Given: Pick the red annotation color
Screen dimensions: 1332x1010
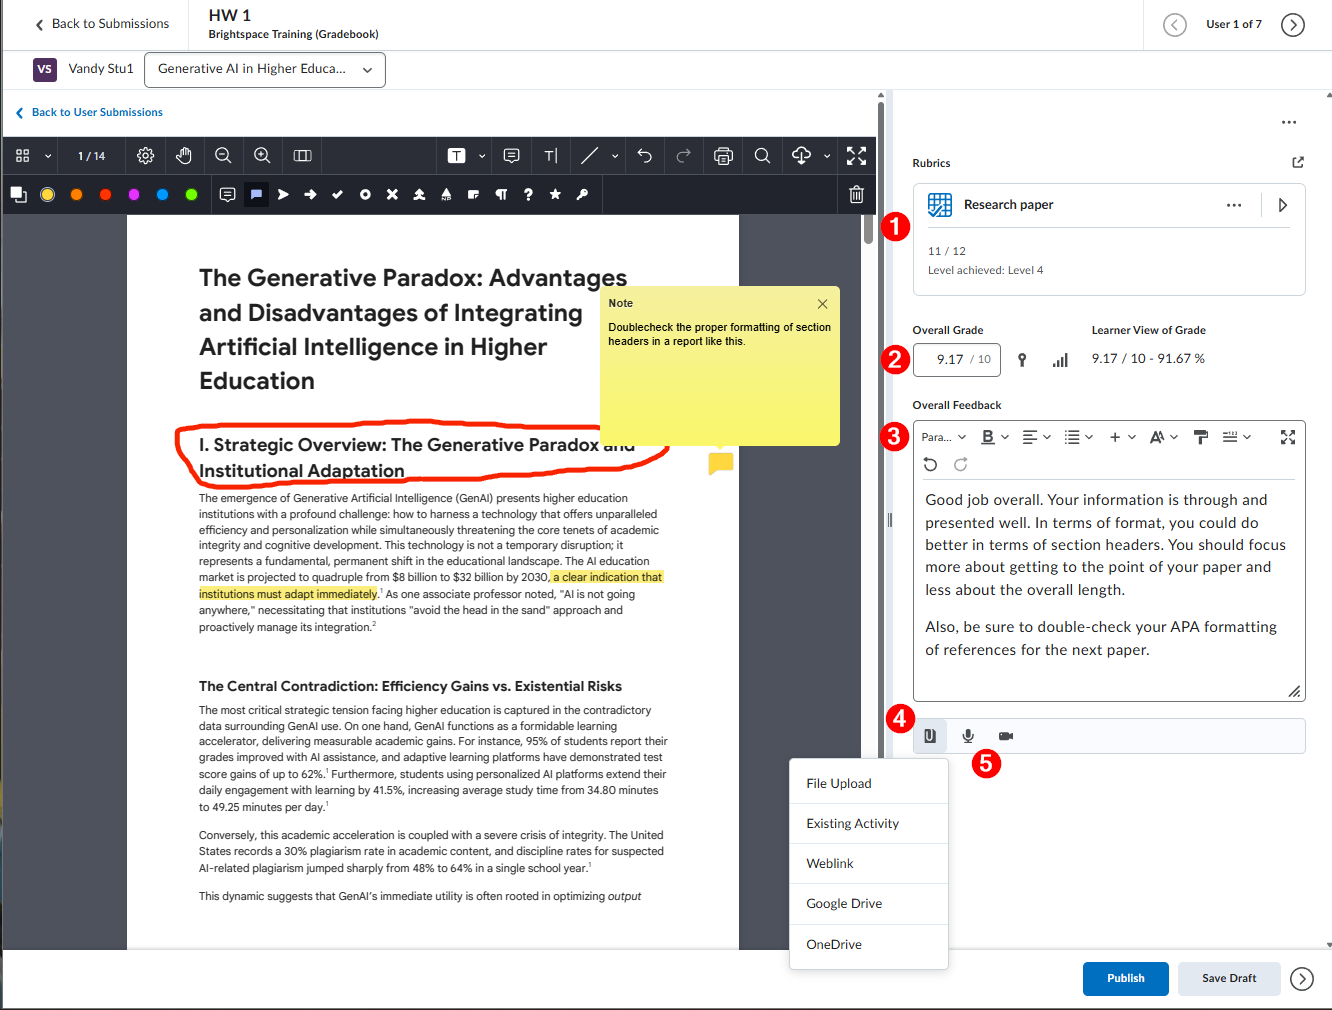Looking at the screenshot, I should [105, 195].
